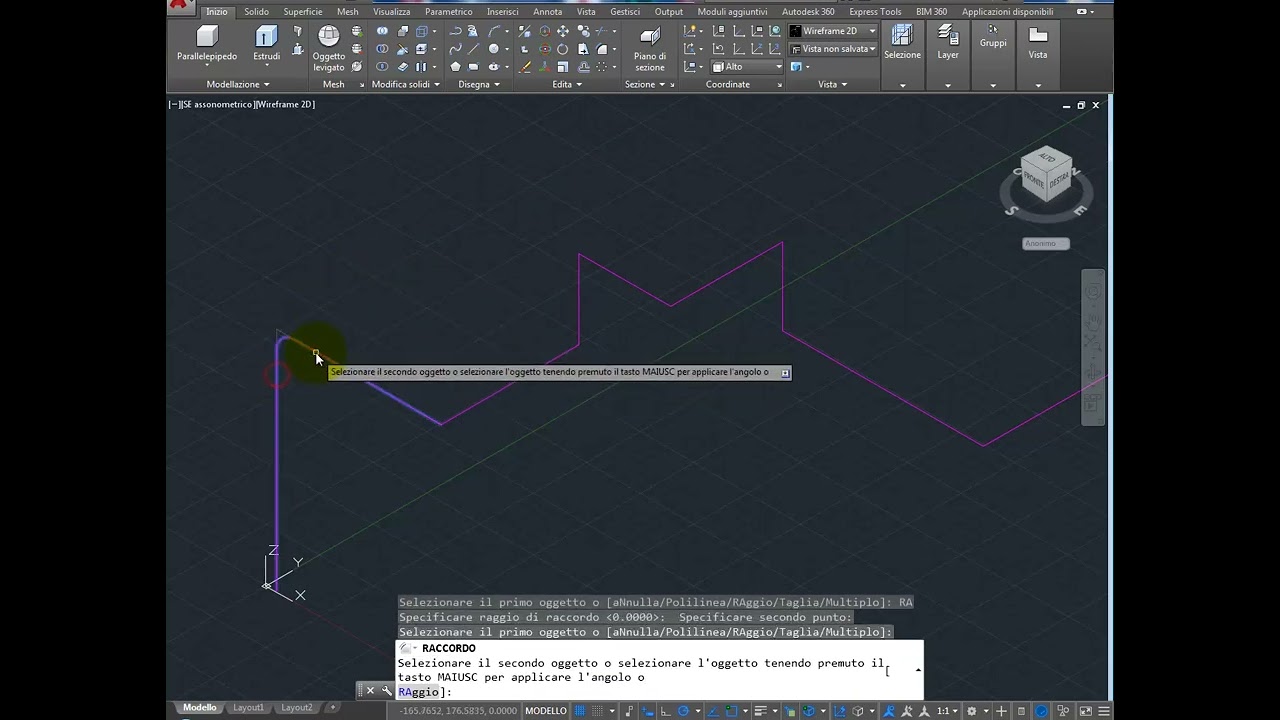Viewport: 1280px width, 720px height.
Task: Expand the Modellazione panel
Action: click(x=238, y=84)
